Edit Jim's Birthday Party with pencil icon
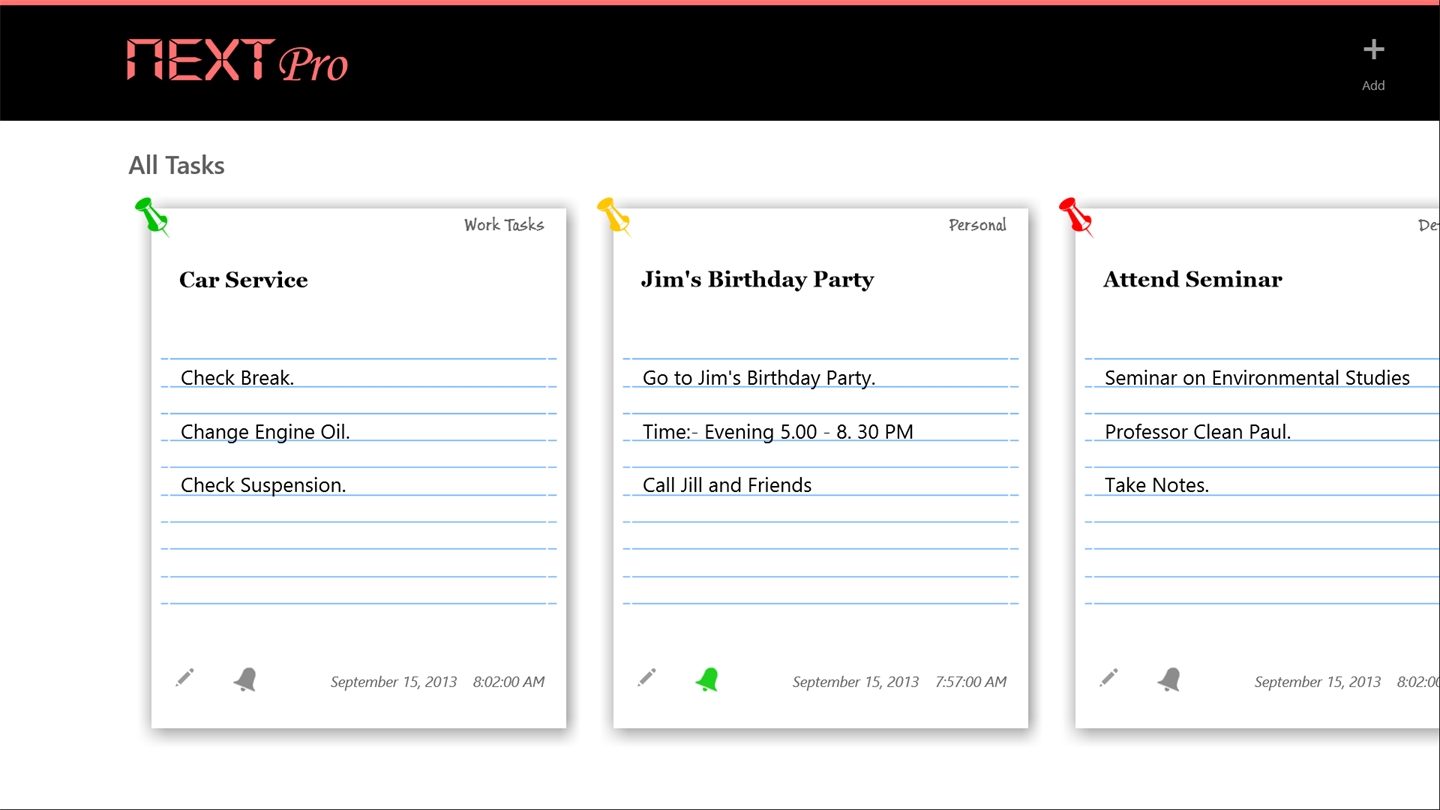This screenshot has height=810, width=1440. 646,678
